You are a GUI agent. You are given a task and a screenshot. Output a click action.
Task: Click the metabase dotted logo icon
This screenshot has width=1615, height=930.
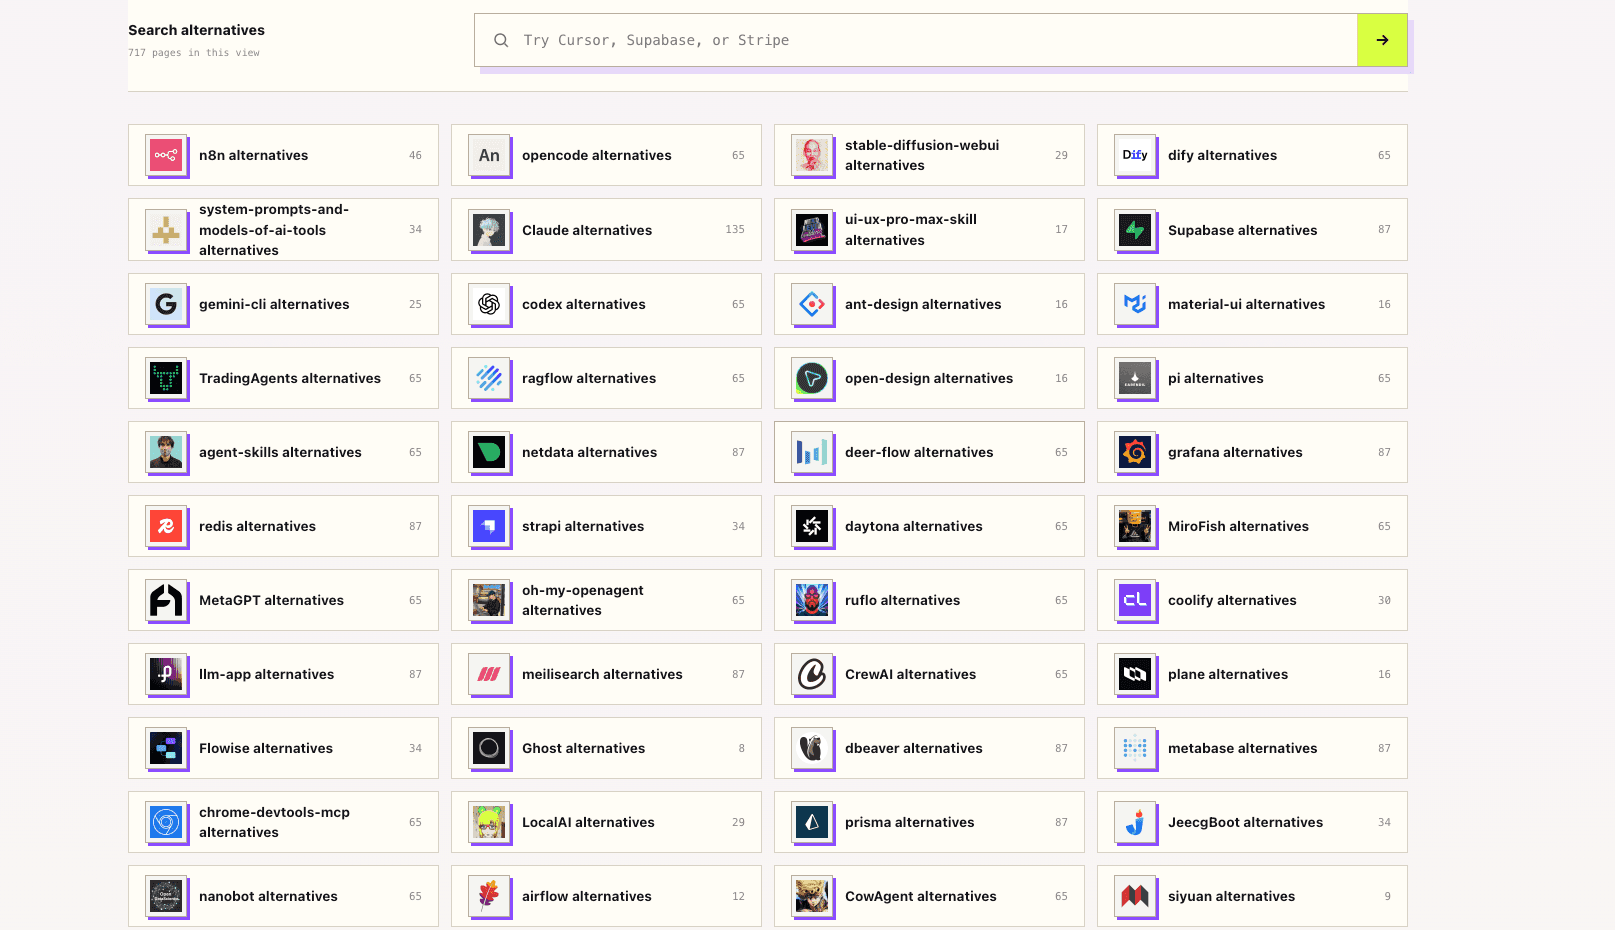(x=1135, y=748)
